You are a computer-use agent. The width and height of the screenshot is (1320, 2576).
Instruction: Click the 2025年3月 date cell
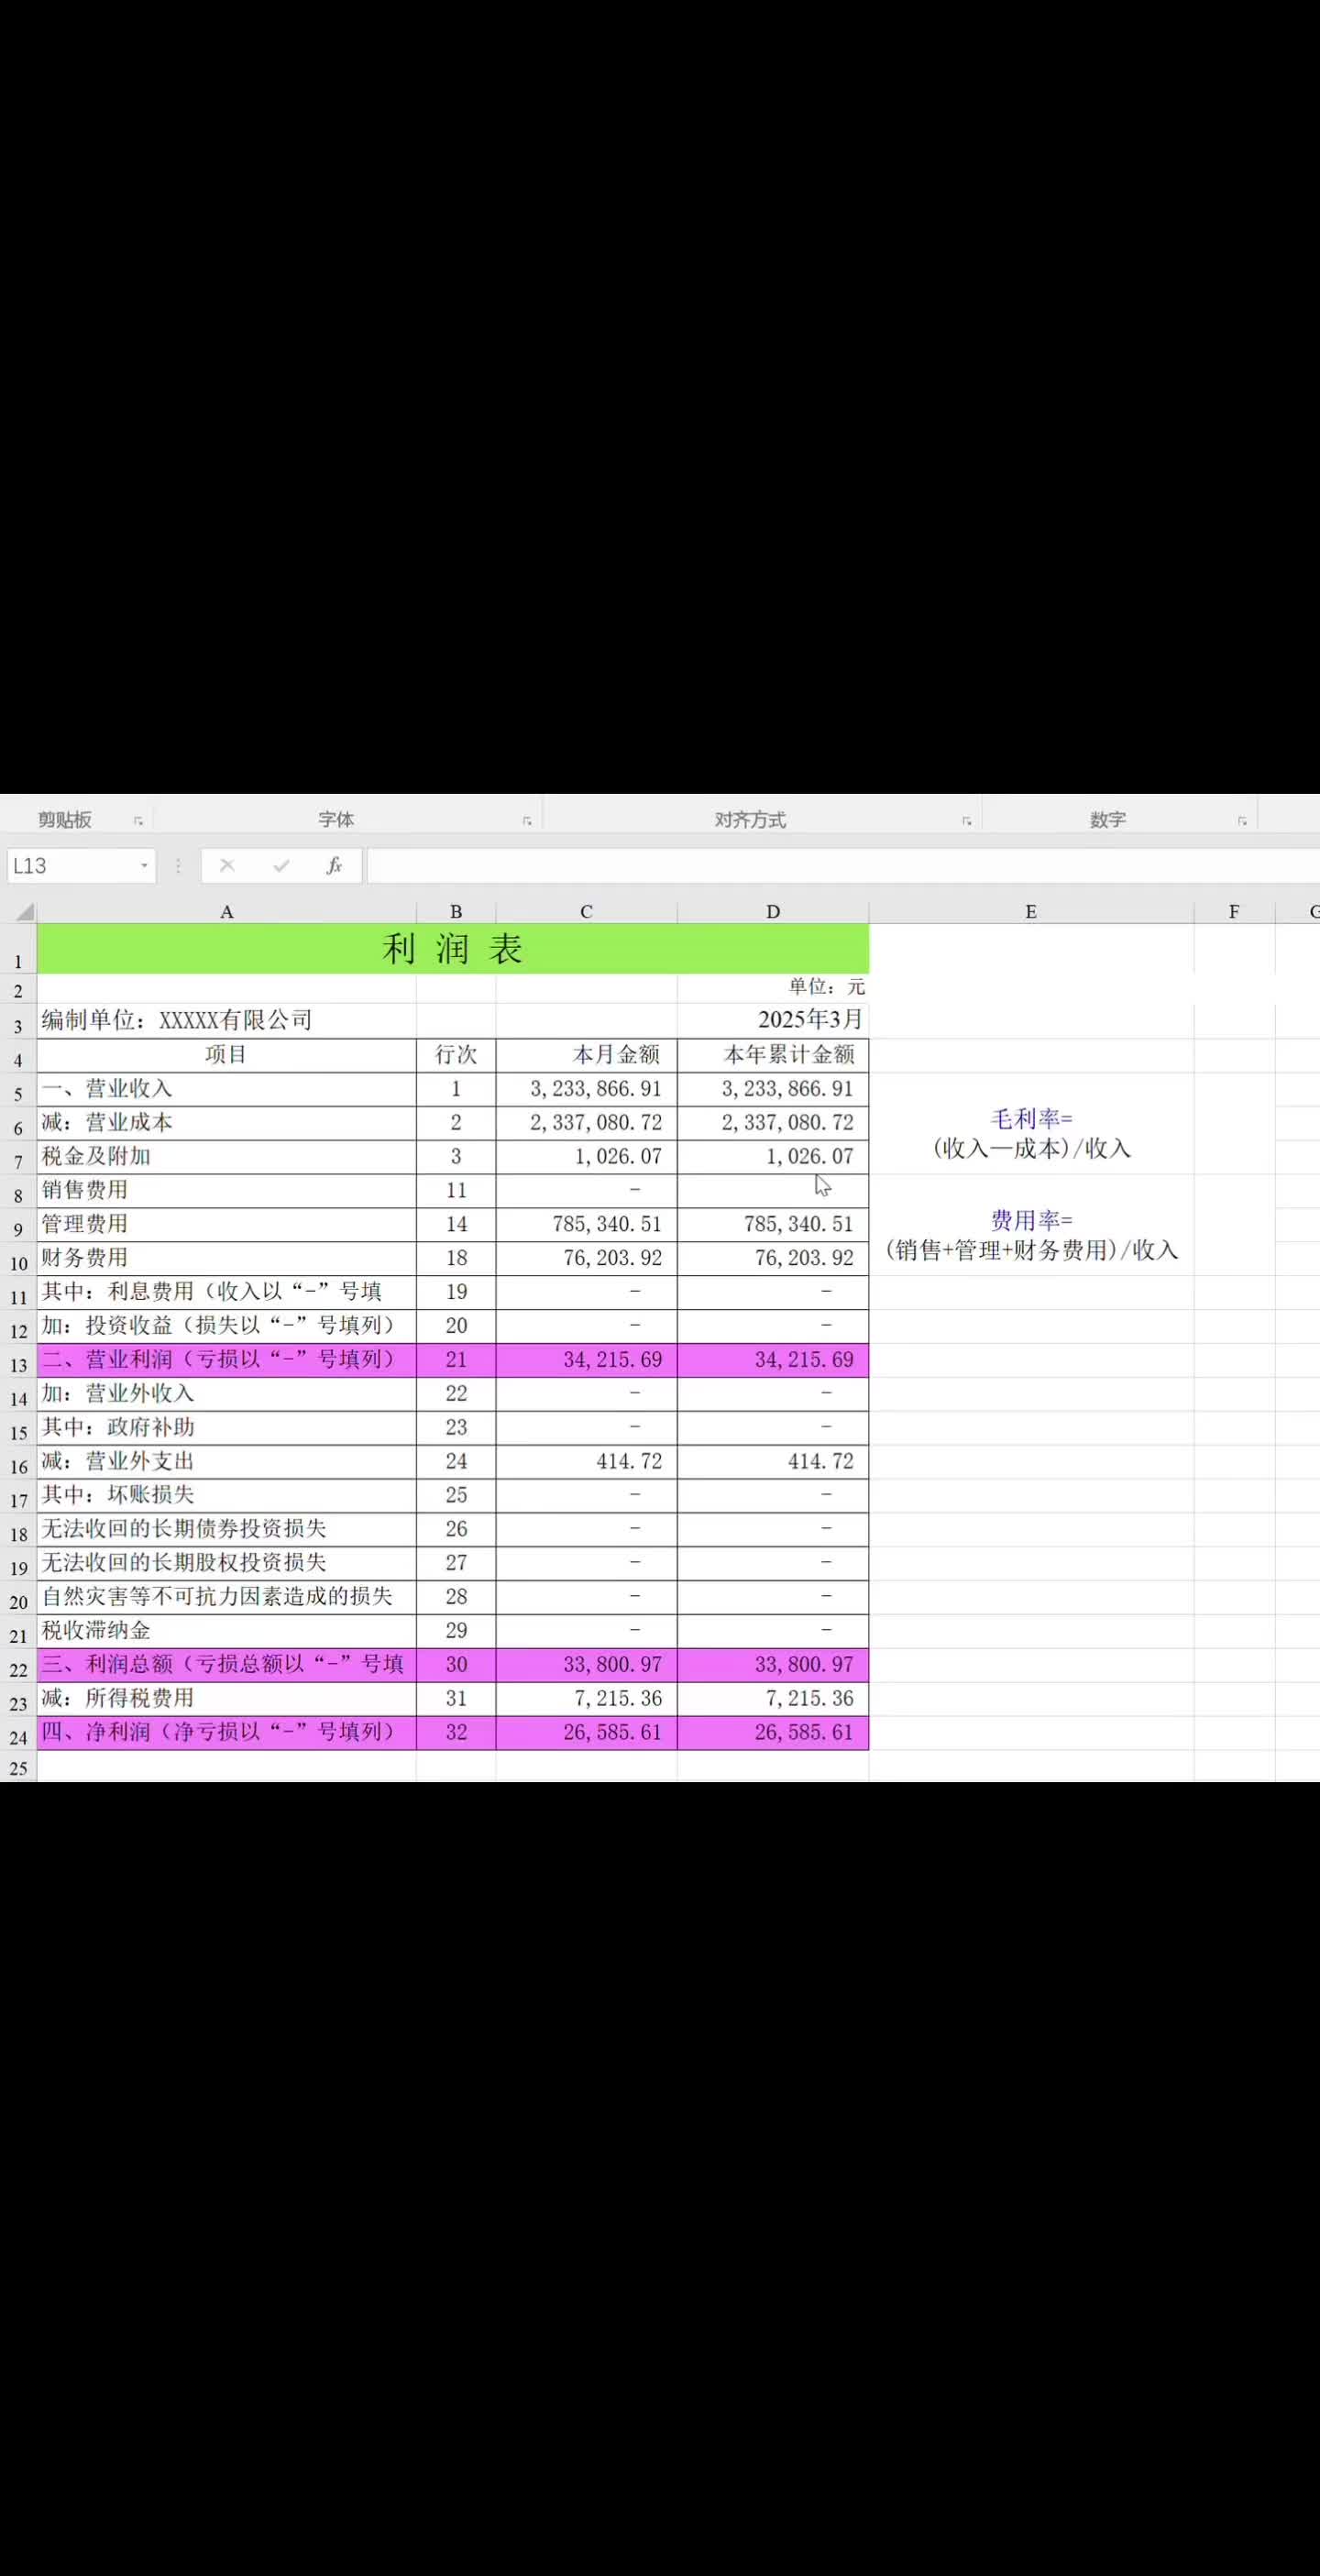[773, 1020]
